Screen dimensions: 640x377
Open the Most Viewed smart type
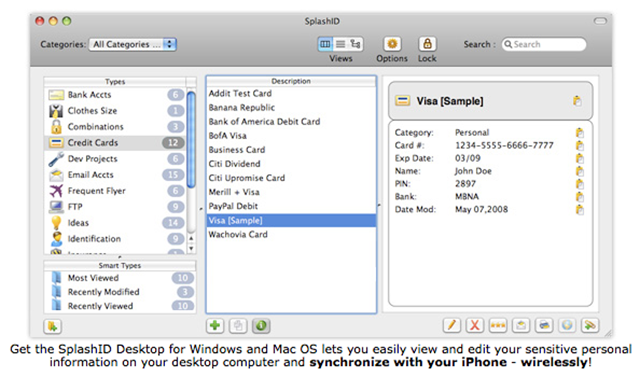coord(120,278)
